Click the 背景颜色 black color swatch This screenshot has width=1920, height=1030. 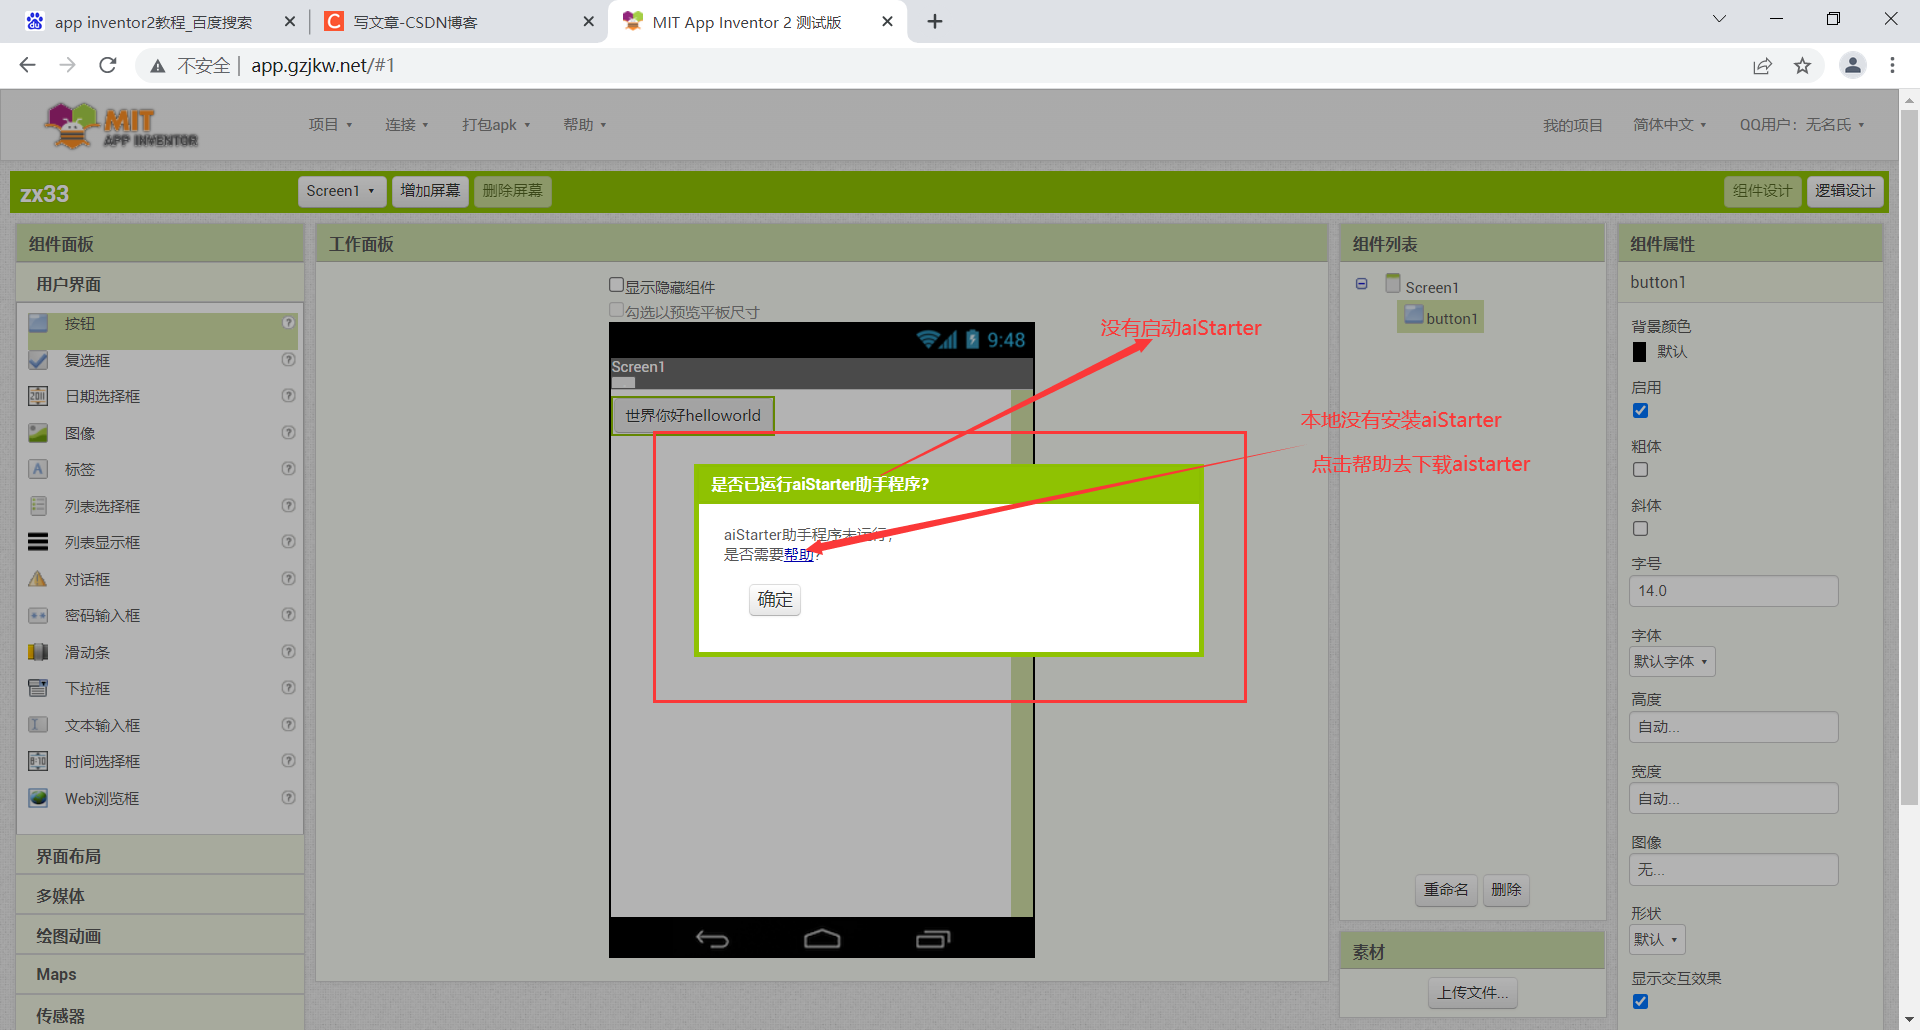tap(1639, 351)
